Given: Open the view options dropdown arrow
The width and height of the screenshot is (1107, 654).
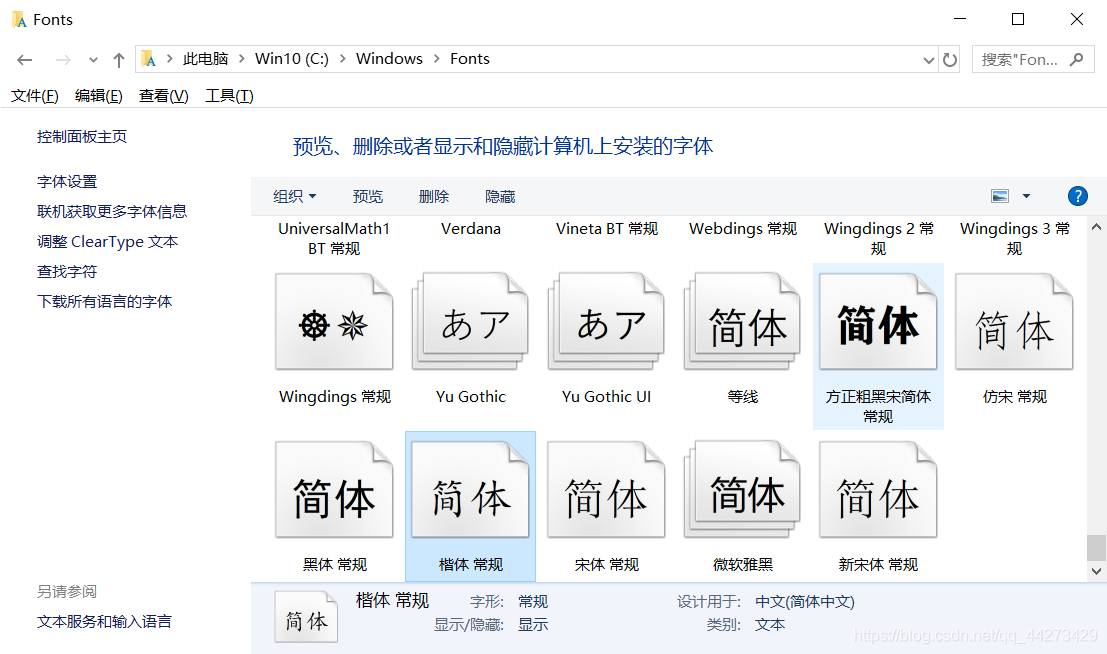Looking at the screenshot, I should click(1027, 196).
